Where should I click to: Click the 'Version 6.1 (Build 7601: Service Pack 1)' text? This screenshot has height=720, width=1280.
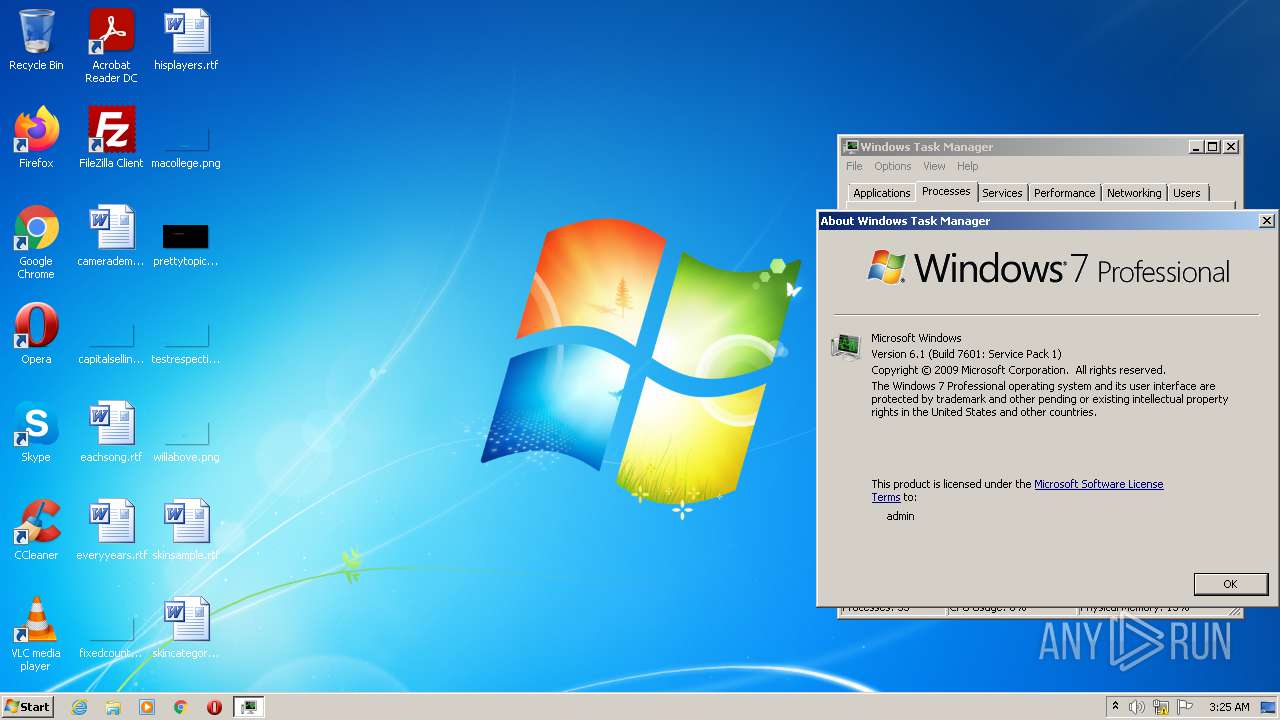tap(966, 354)
